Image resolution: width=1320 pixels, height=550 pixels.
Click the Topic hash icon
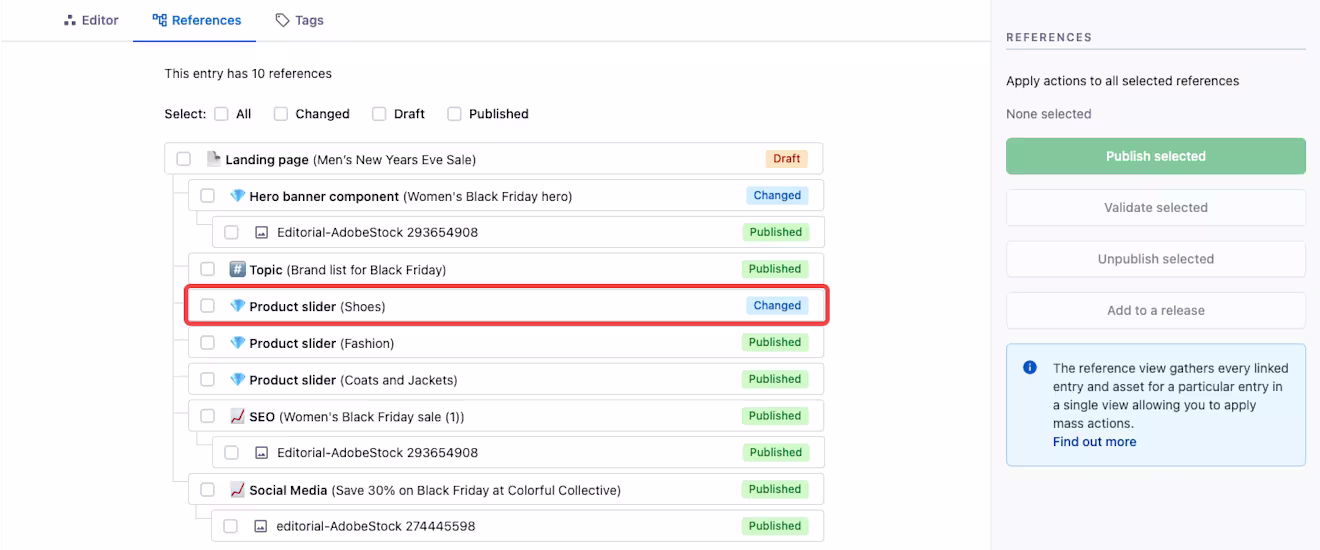click(237, 269)
